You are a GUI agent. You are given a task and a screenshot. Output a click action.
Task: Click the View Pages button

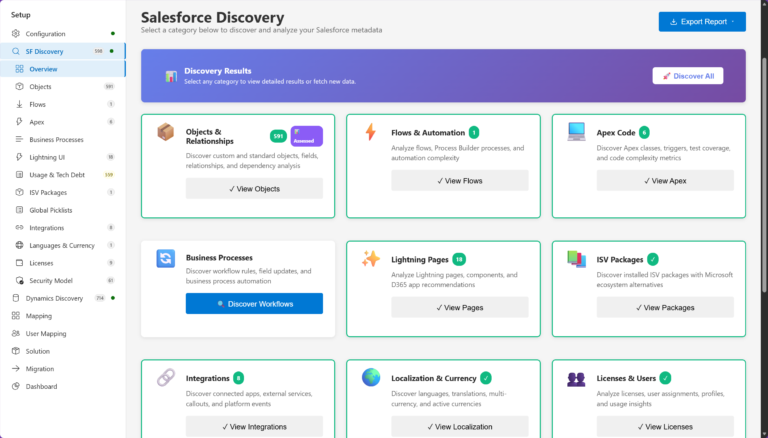459,308
